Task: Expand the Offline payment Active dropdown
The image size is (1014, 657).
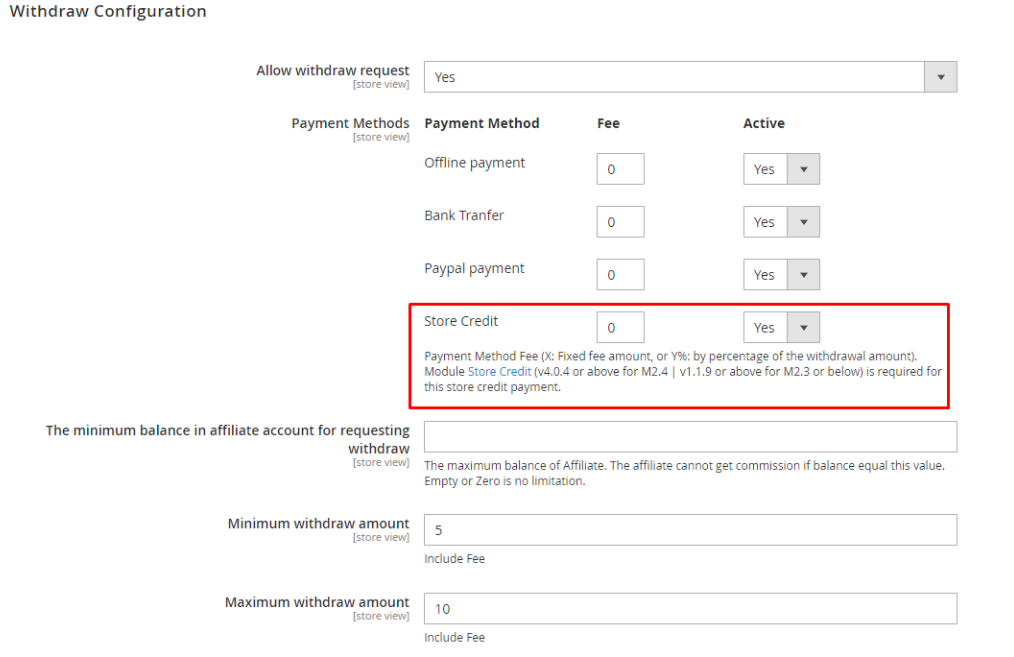Action: (x=781, y=169)
